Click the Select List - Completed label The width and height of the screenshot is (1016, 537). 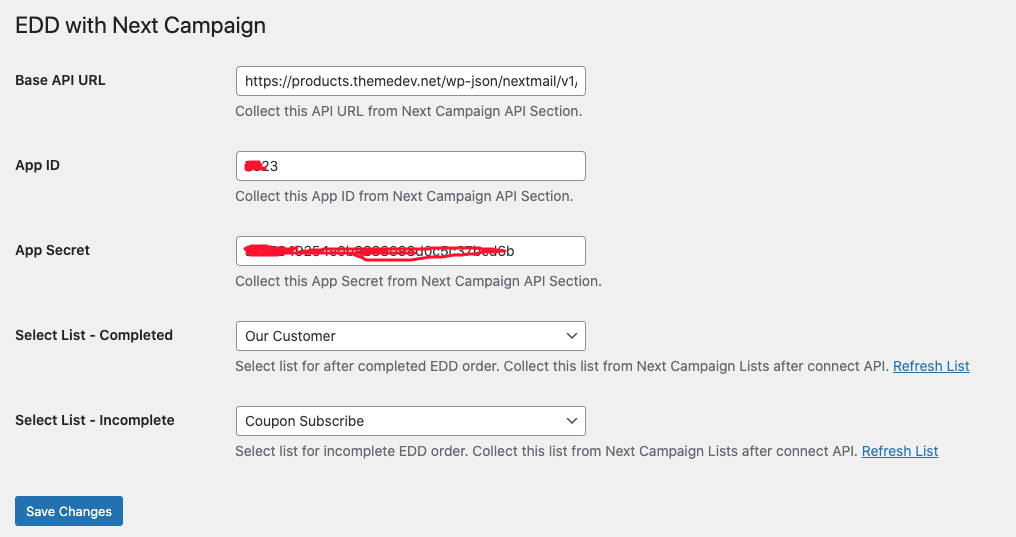pyautogui.click(x=94, y=335)
